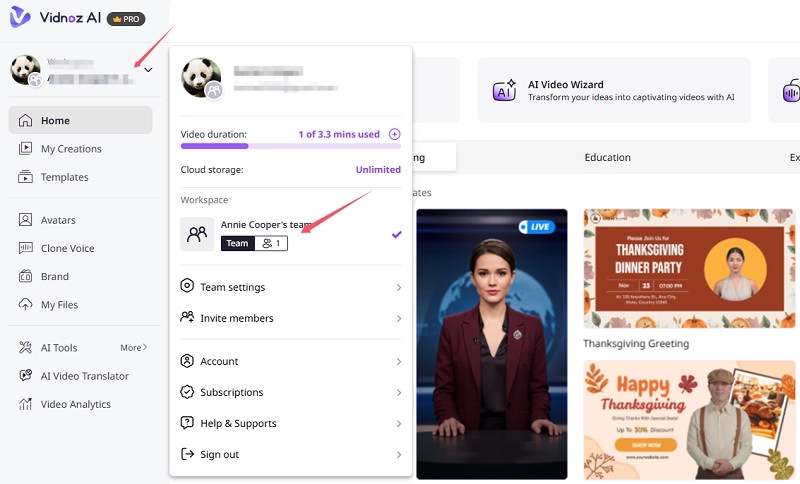
Task: Open Video Analytics
Action: 76,404
